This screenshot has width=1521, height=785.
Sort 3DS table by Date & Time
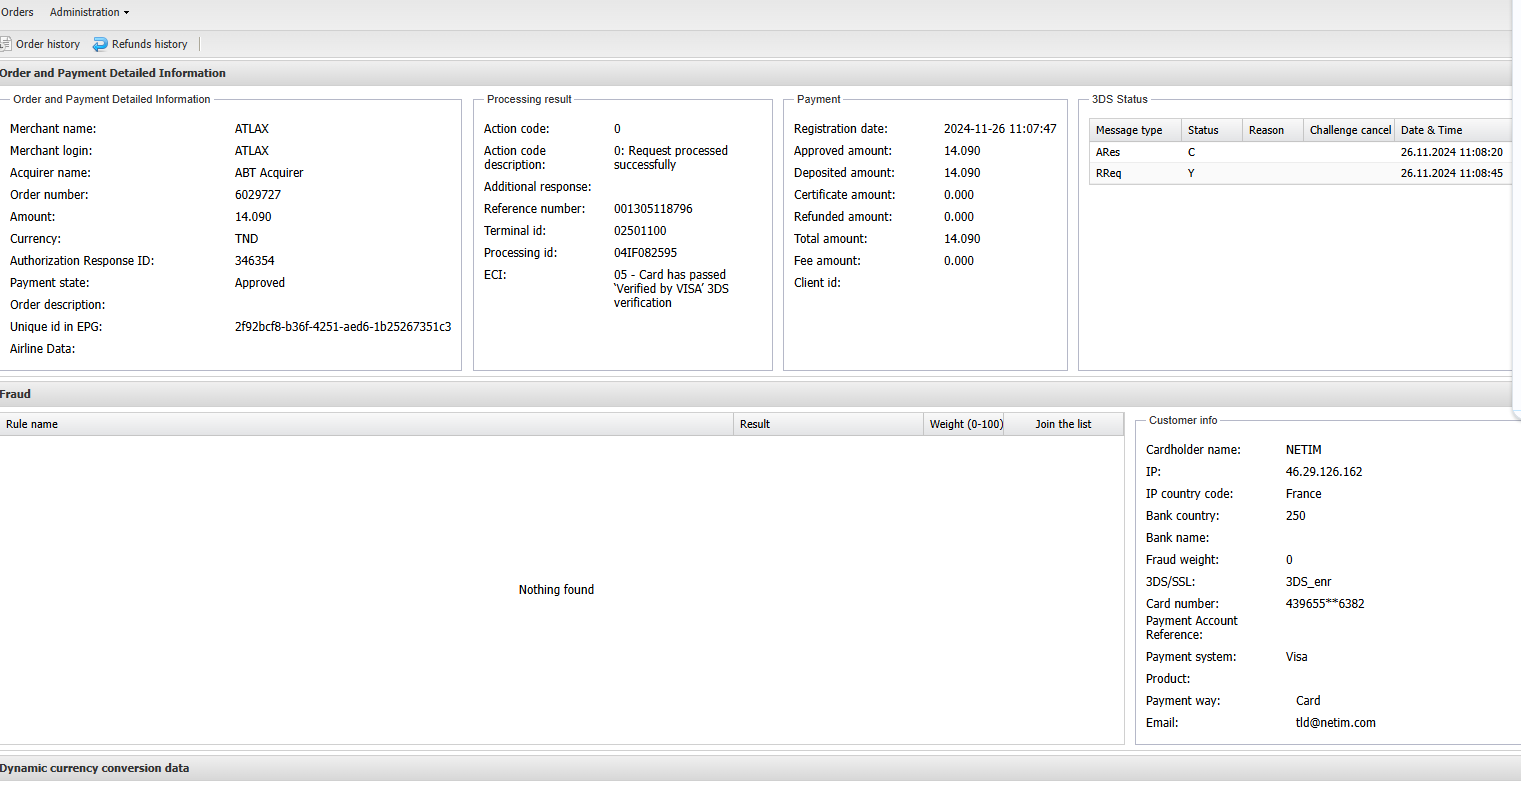pos(1431,130)
